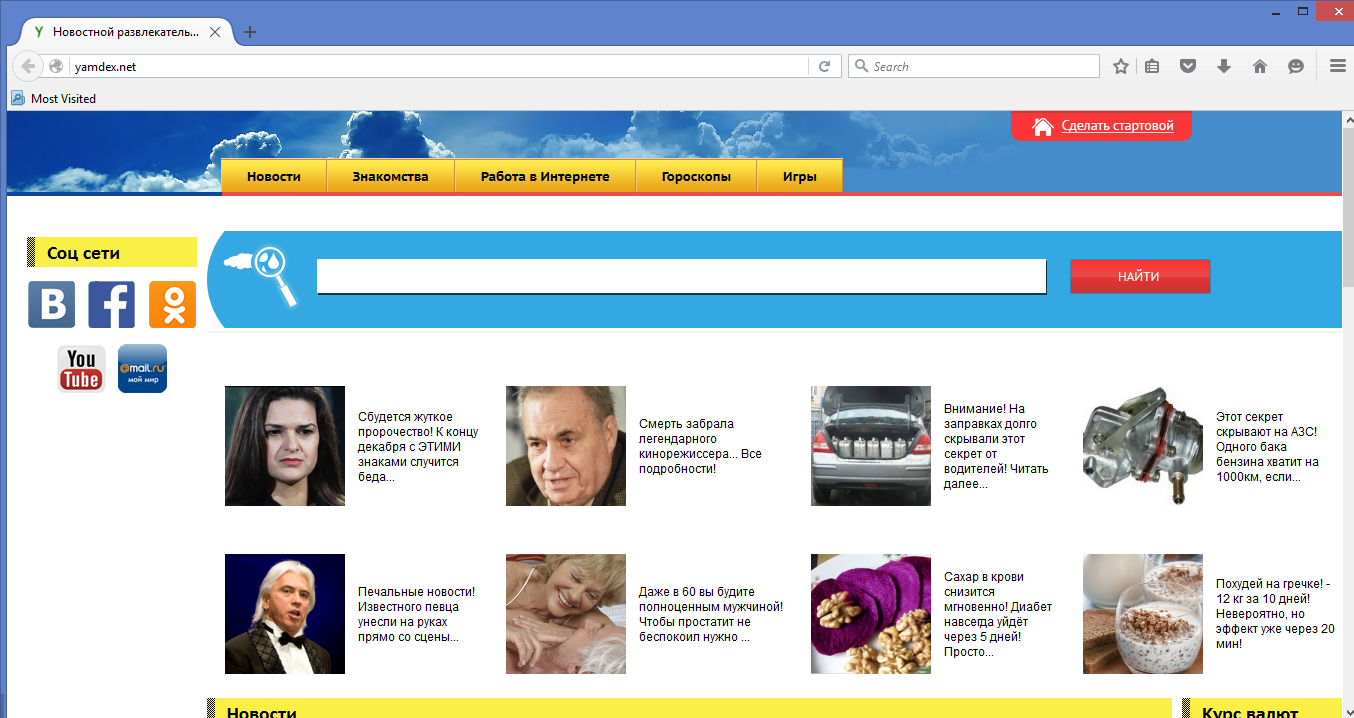1354x718 pixels.
Task: Reload the current page
Action: pos(825,66)
